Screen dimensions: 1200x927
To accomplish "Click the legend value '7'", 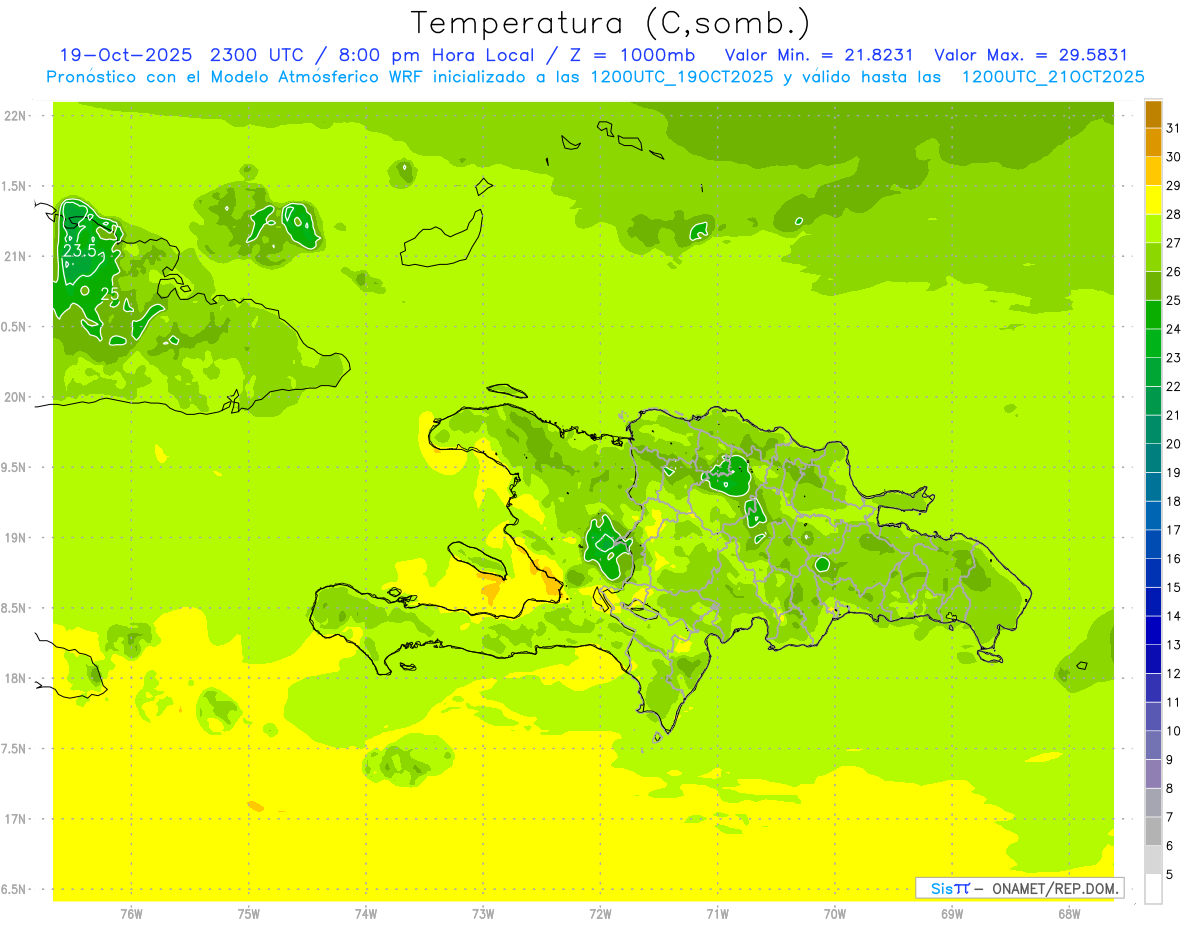I will click(1170, 818).
